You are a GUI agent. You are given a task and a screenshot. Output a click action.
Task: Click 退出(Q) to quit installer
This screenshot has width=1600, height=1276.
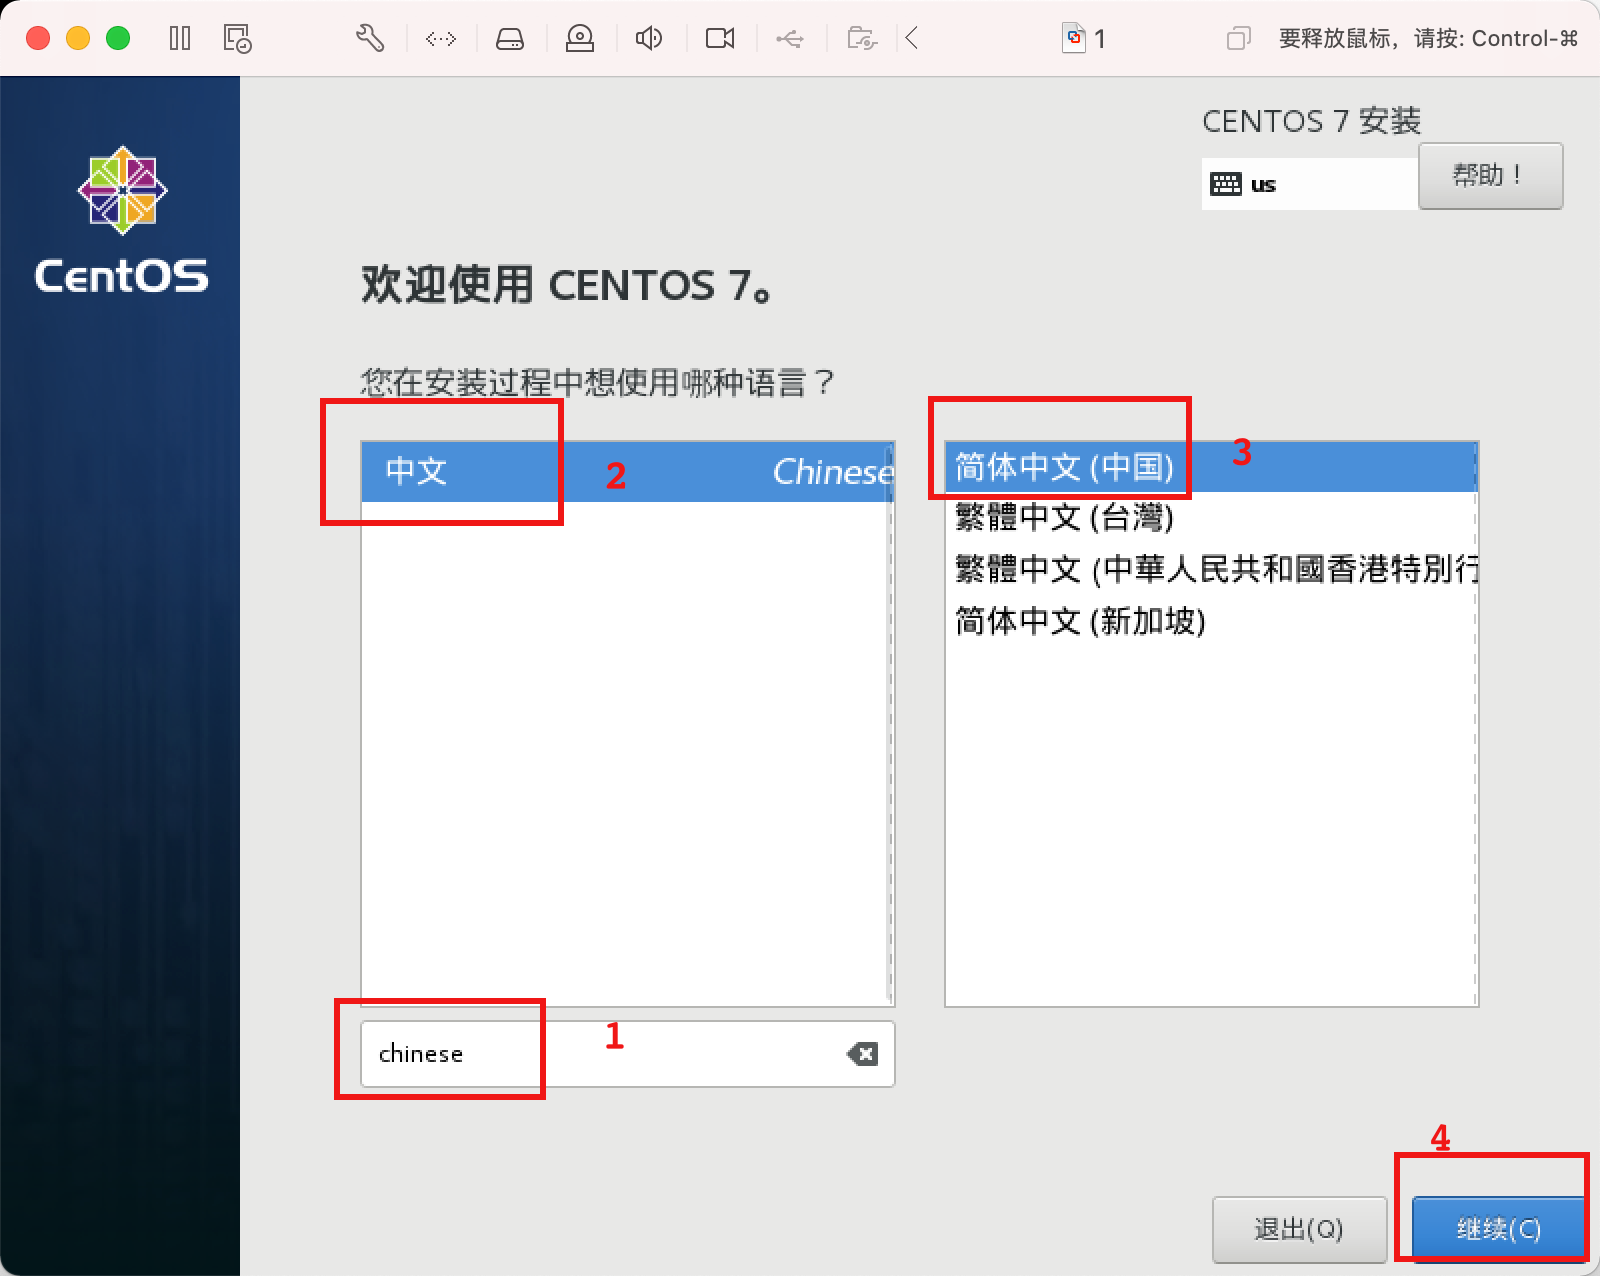1299,1229
